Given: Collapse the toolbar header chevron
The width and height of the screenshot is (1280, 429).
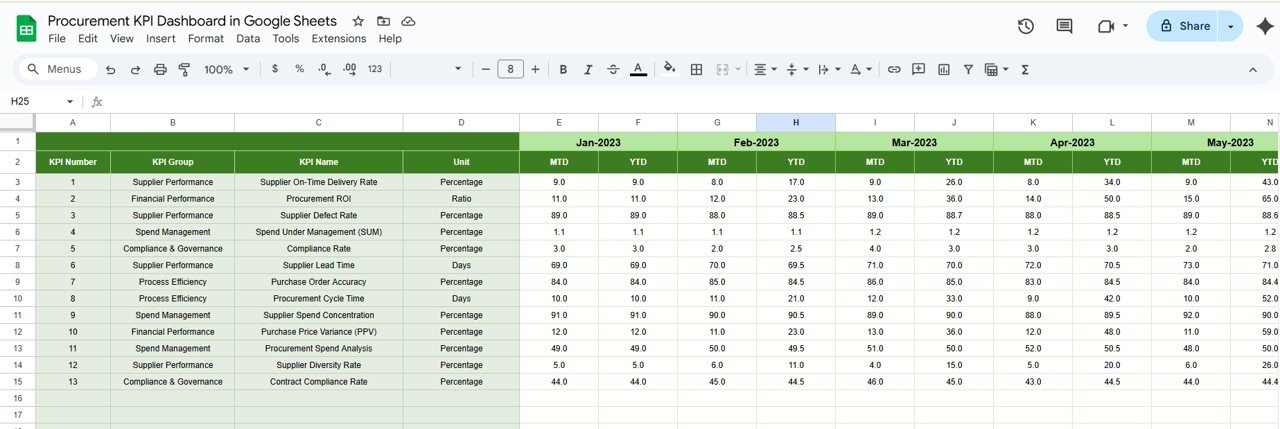Looking at the screenshot, I should (1253, 69).
